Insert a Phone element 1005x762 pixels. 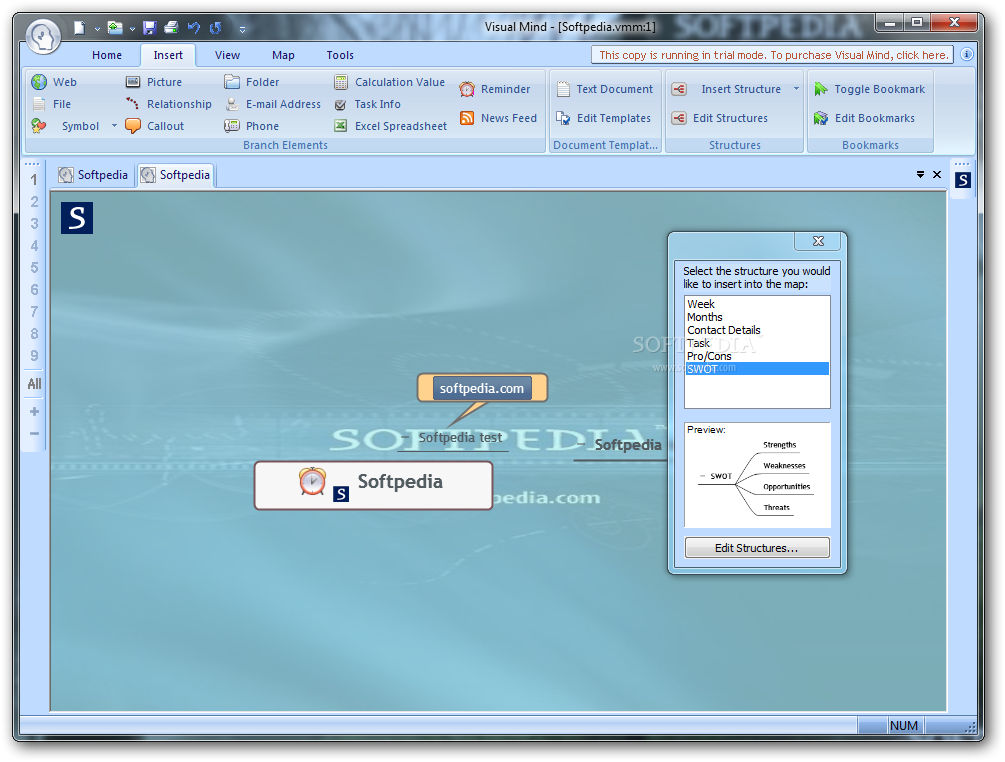coord(251,126)
